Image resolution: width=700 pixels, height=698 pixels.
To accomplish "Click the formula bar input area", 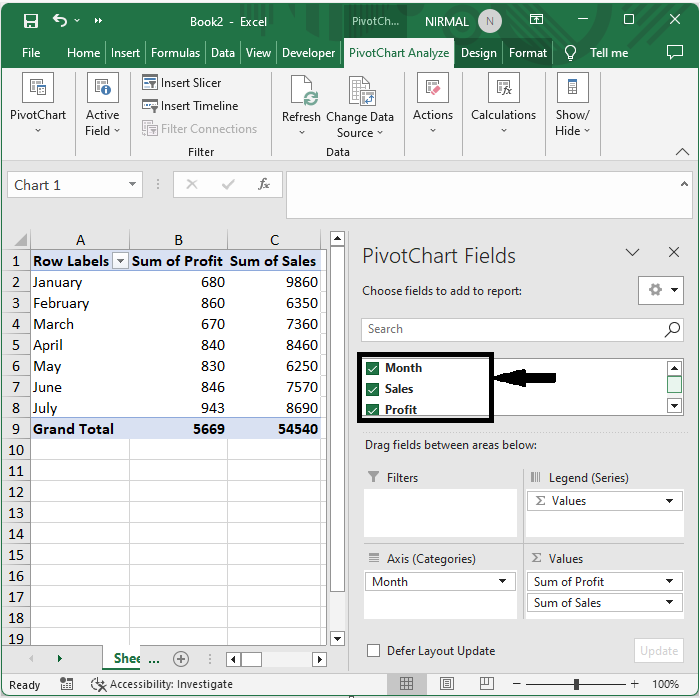I will (x=482, y=195).
